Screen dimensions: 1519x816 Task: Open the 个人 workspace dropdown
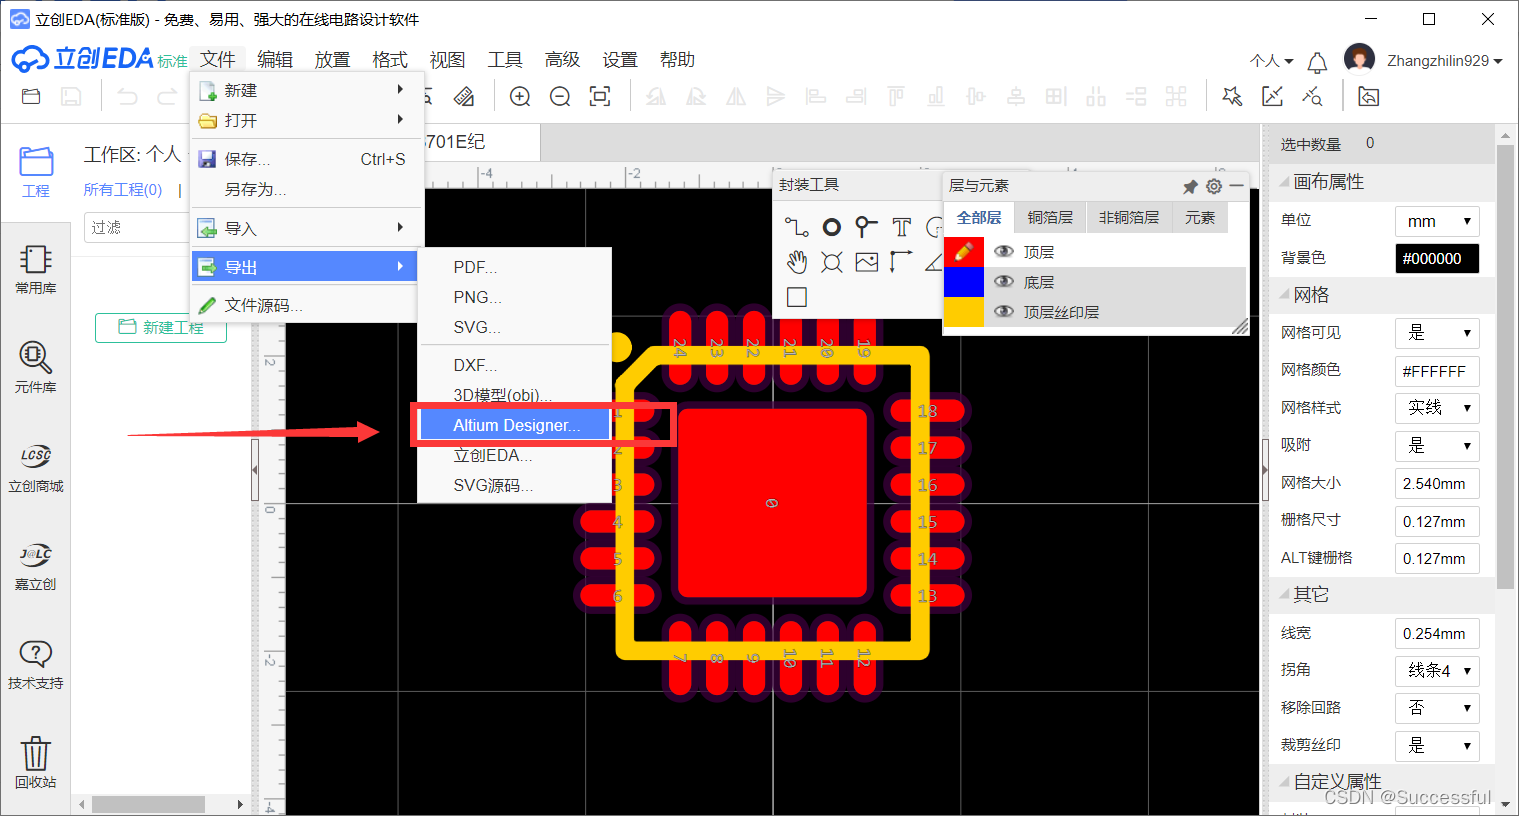[x=1271, y=61]
